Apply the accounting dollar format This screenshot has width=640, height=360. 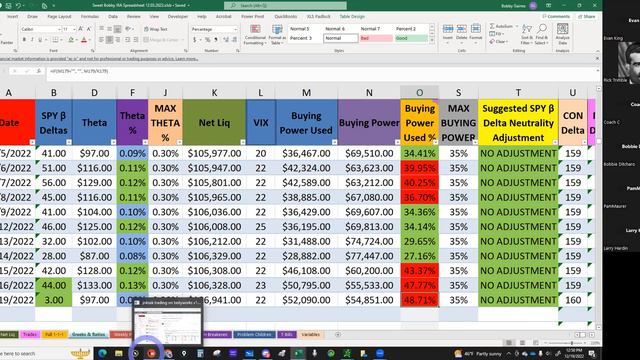click(x=195, y=40)
